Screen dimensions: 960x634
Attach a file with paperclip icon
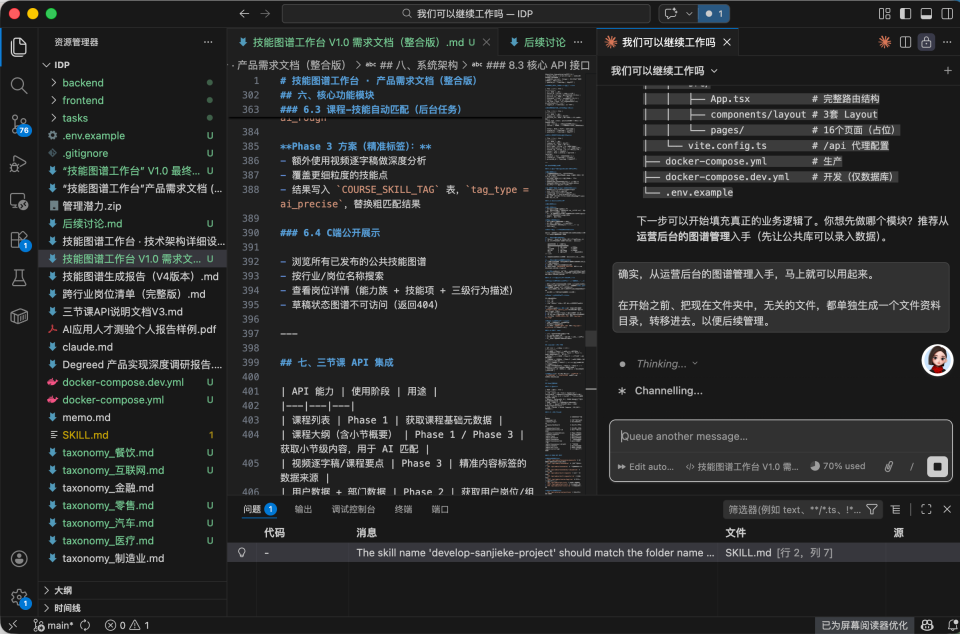(x=888, y=466)
